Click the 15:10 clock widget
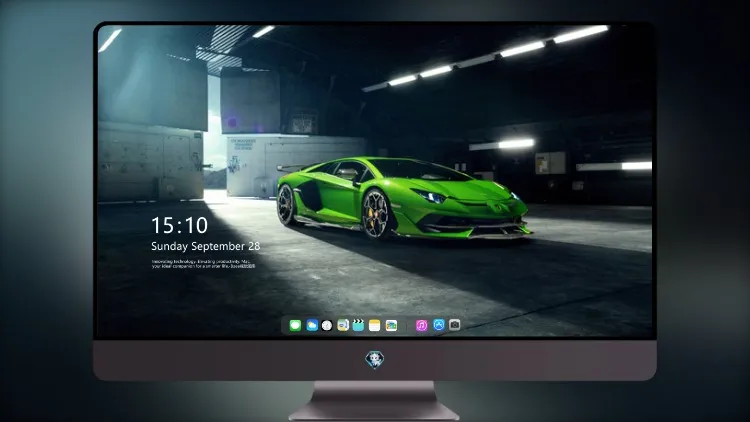This screenshot has height=422, width=750. point(179,225)
